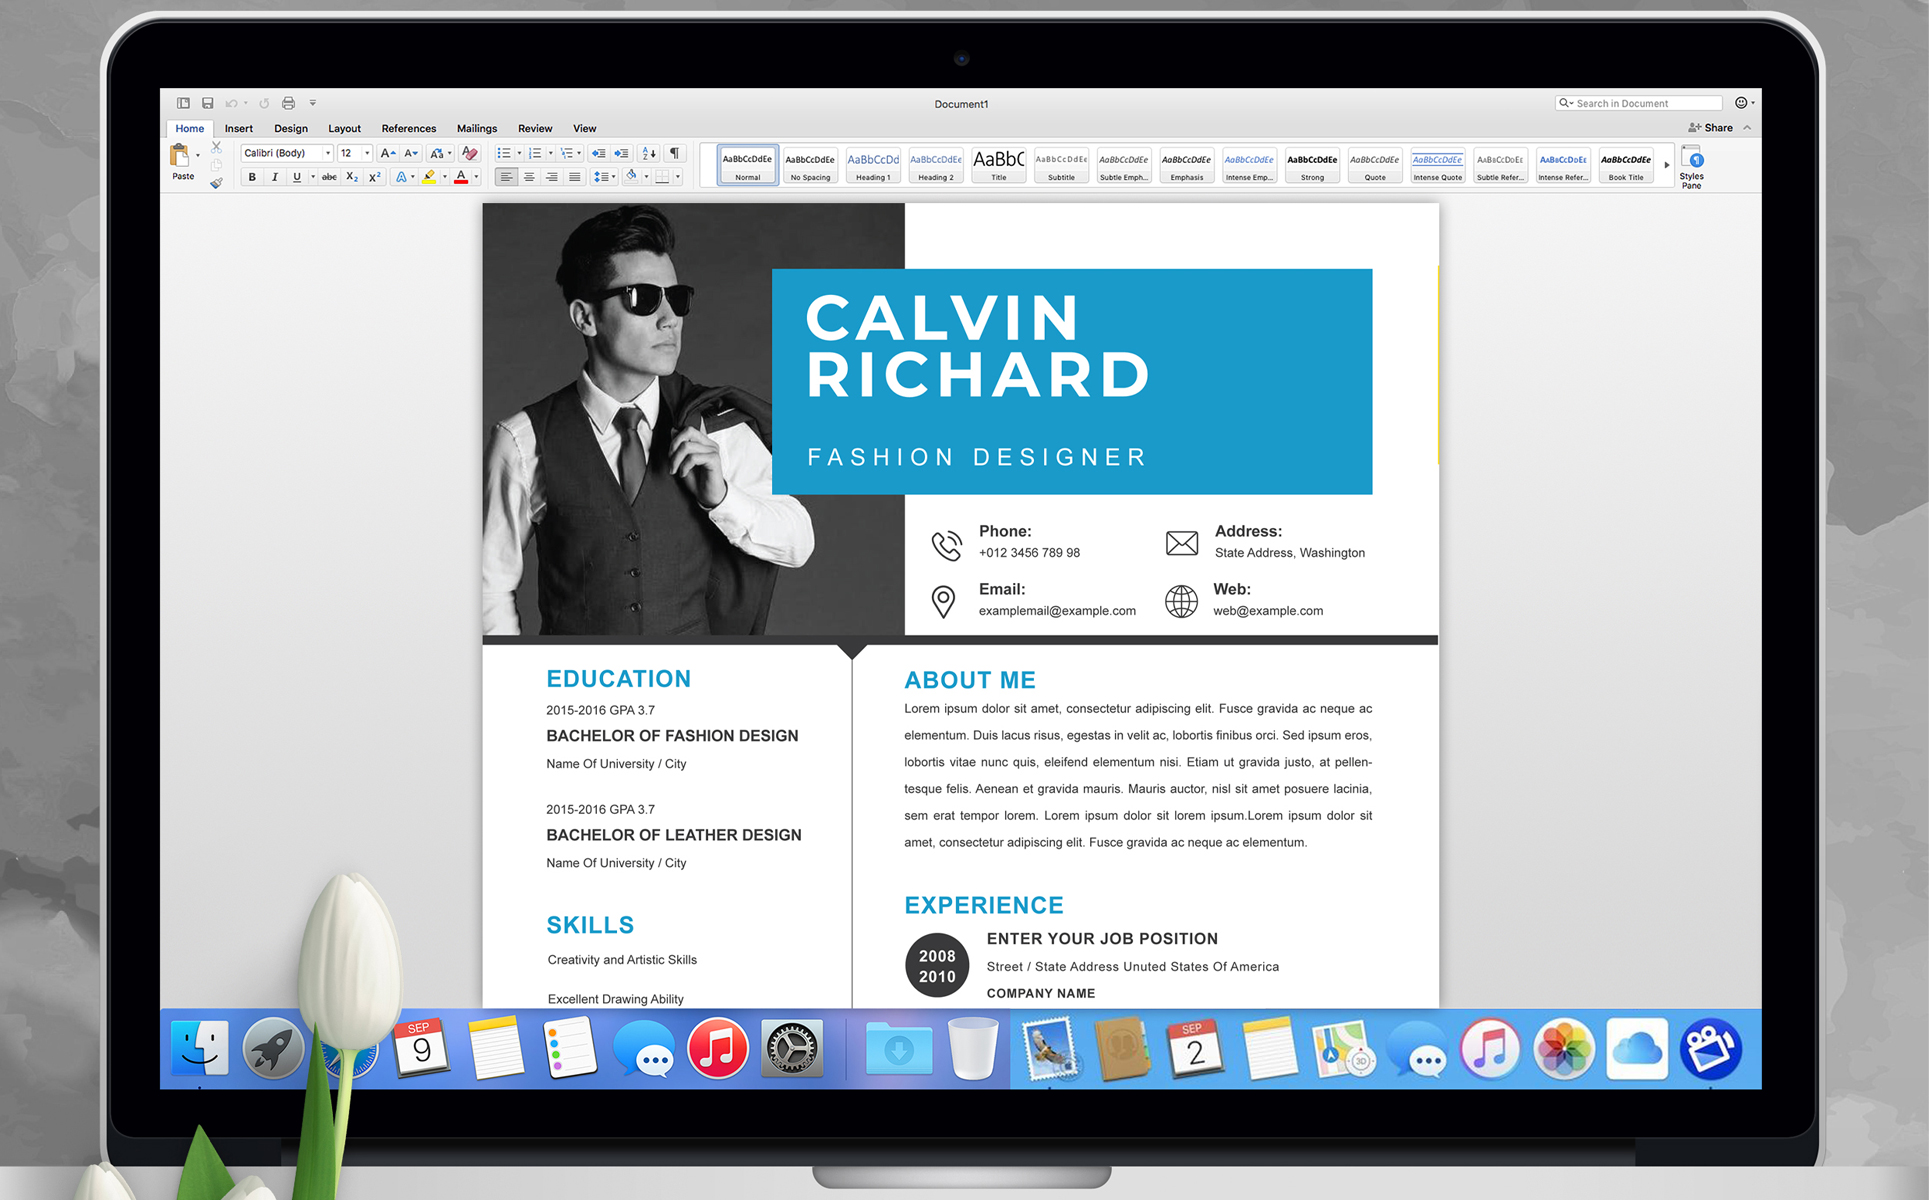Open the font size 12 dropdown
This screenshot has width=1930, height=1200.
coord(367,153)
